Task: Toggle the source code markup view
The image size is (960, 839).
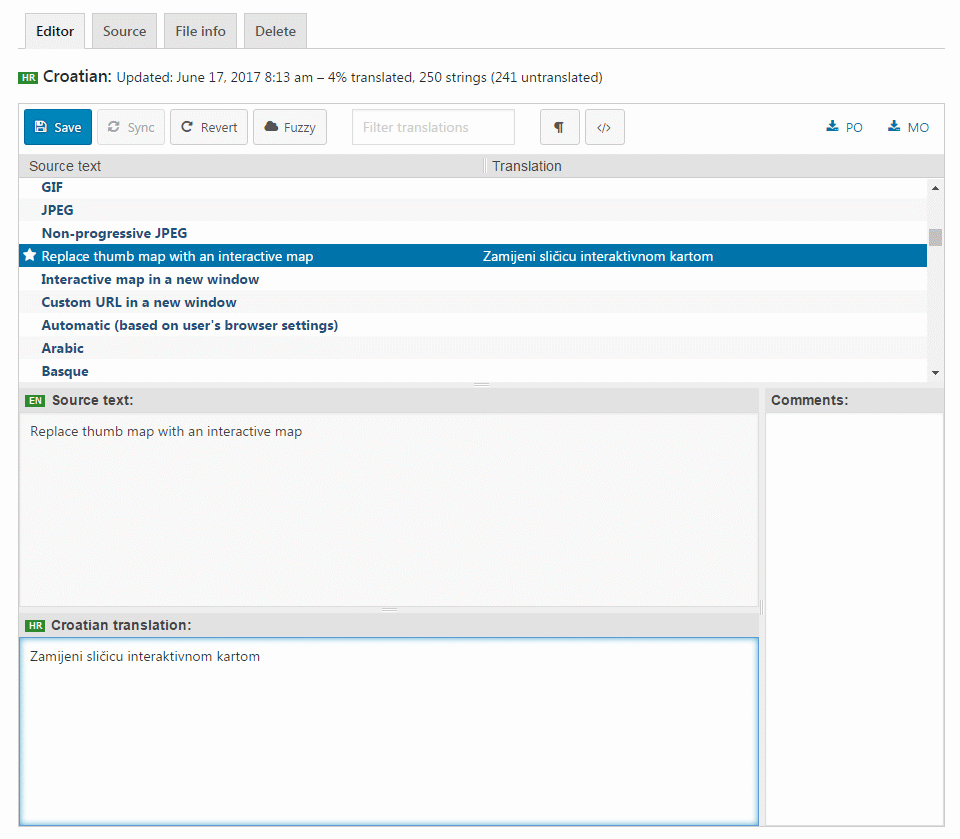Action: pyautogui.click(x=604, y=127)
